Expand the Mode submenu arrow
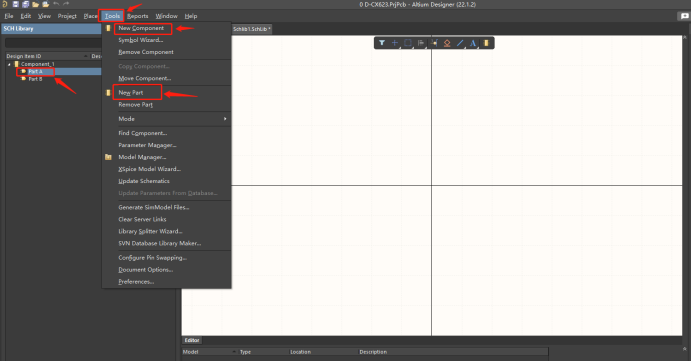 tap(225, 119)
